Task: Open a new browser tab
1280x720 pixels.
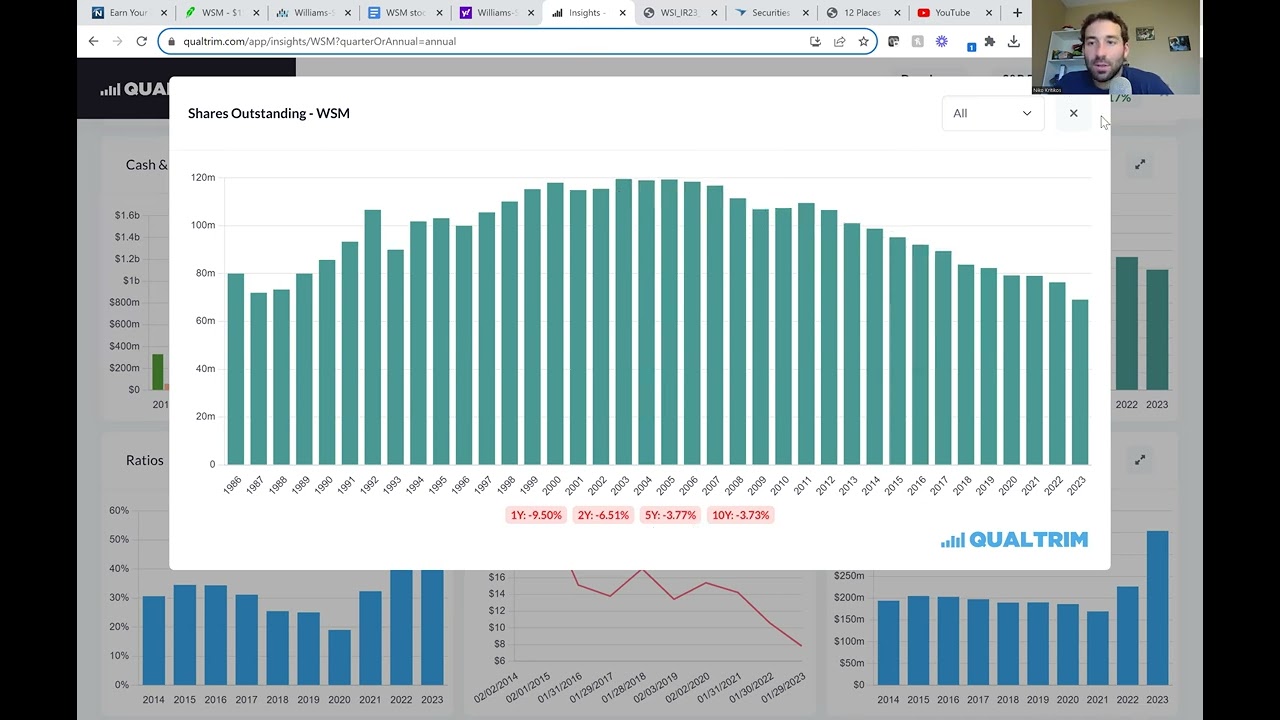Action: coord(1017,13)
